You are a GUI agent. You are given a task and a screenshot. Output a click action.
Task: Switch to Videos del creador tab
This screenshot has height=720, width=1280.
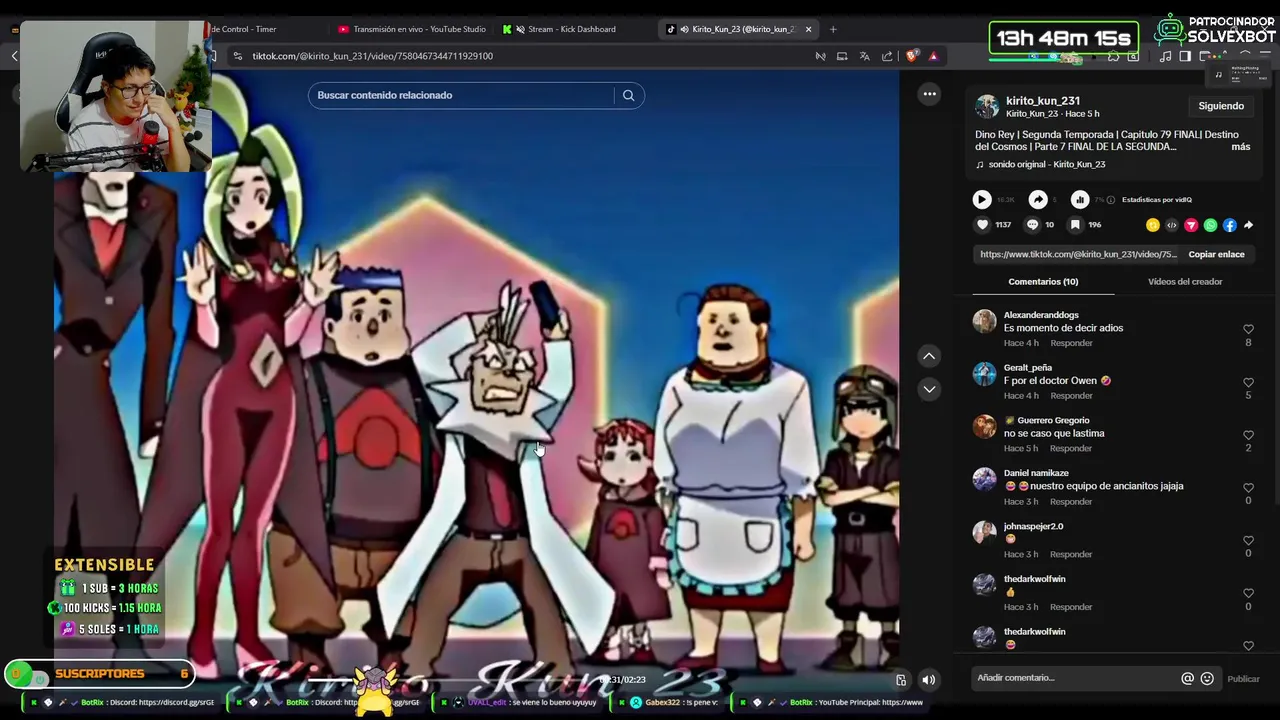click(x=1185, y=282)
